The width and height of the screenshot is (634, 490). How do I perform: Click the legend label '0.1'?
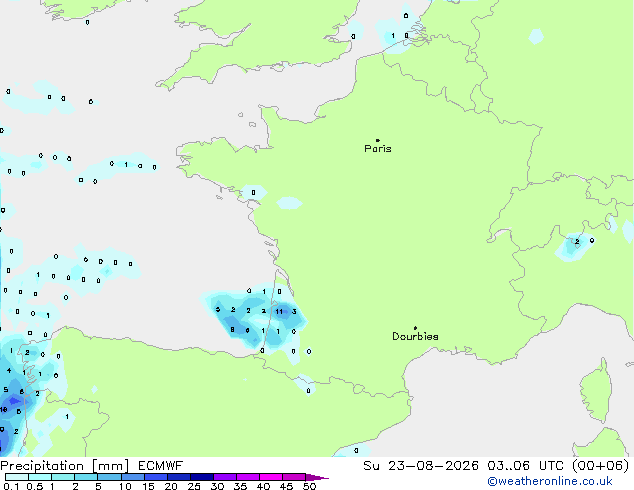pos(11,486)
